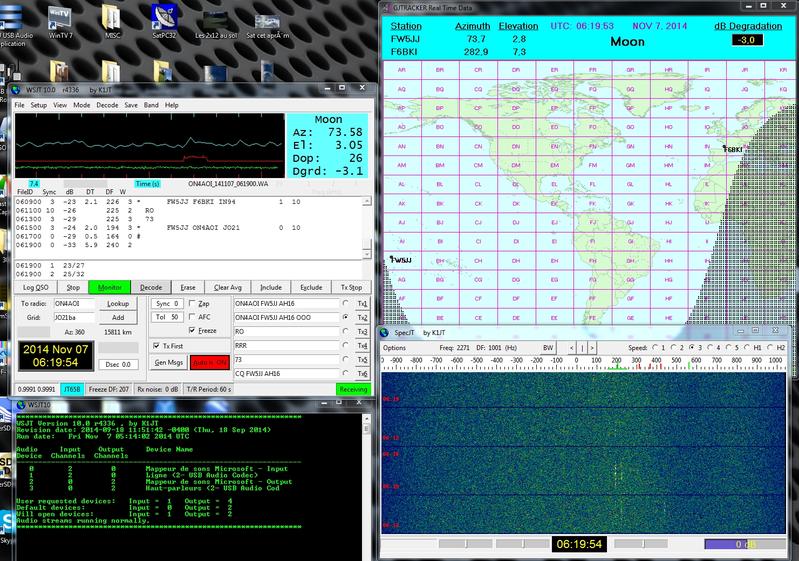Enable the AFC checkbox

pos(192,316)
